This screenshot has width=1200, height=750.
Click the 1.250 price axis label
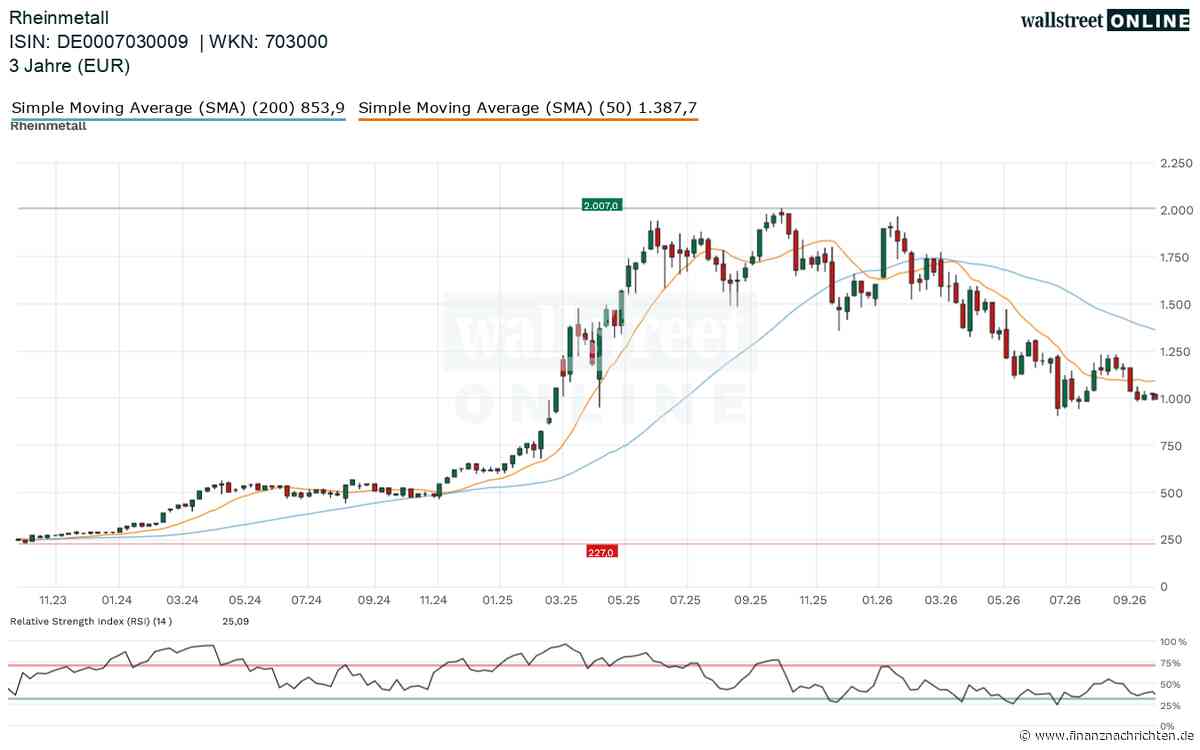1173,351
